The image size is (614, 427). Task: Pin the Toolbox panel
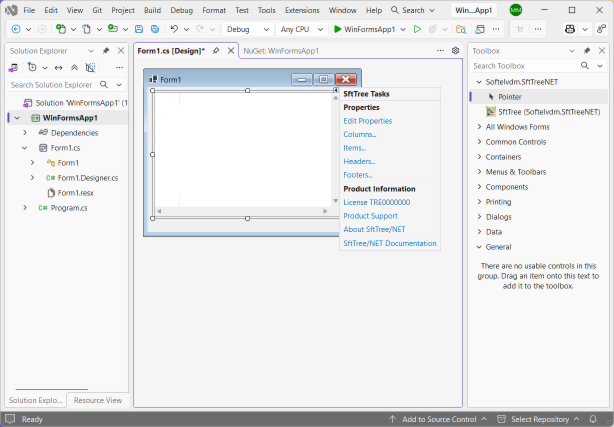[x=587, y=51]
